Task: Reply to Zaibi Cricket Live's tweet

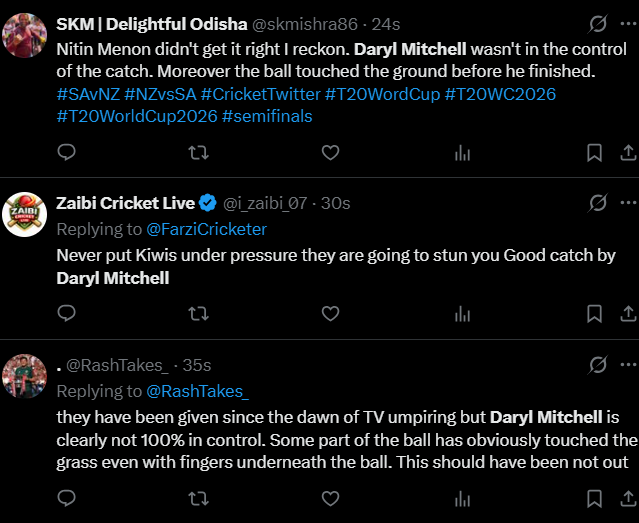Action: [x=67, y=313]
